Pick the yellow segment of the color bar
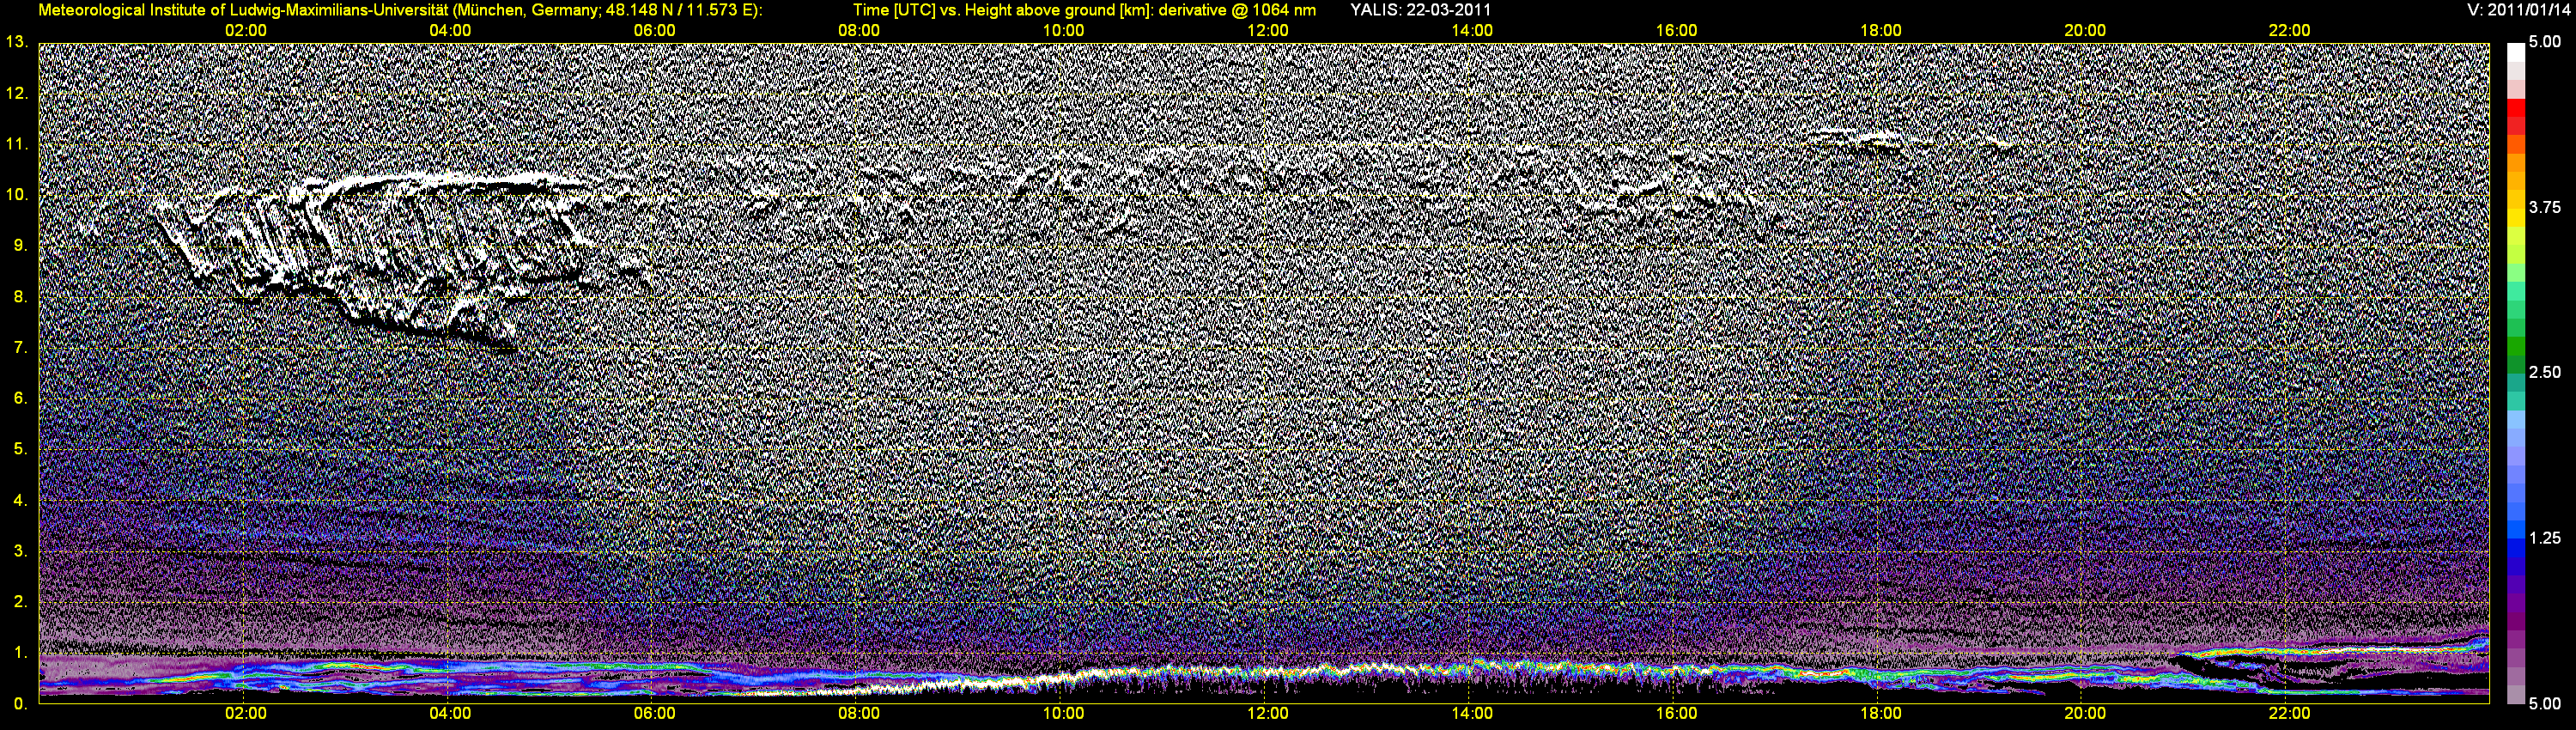The height and width of the screenshot is (730, 2576). [2516, 218]
